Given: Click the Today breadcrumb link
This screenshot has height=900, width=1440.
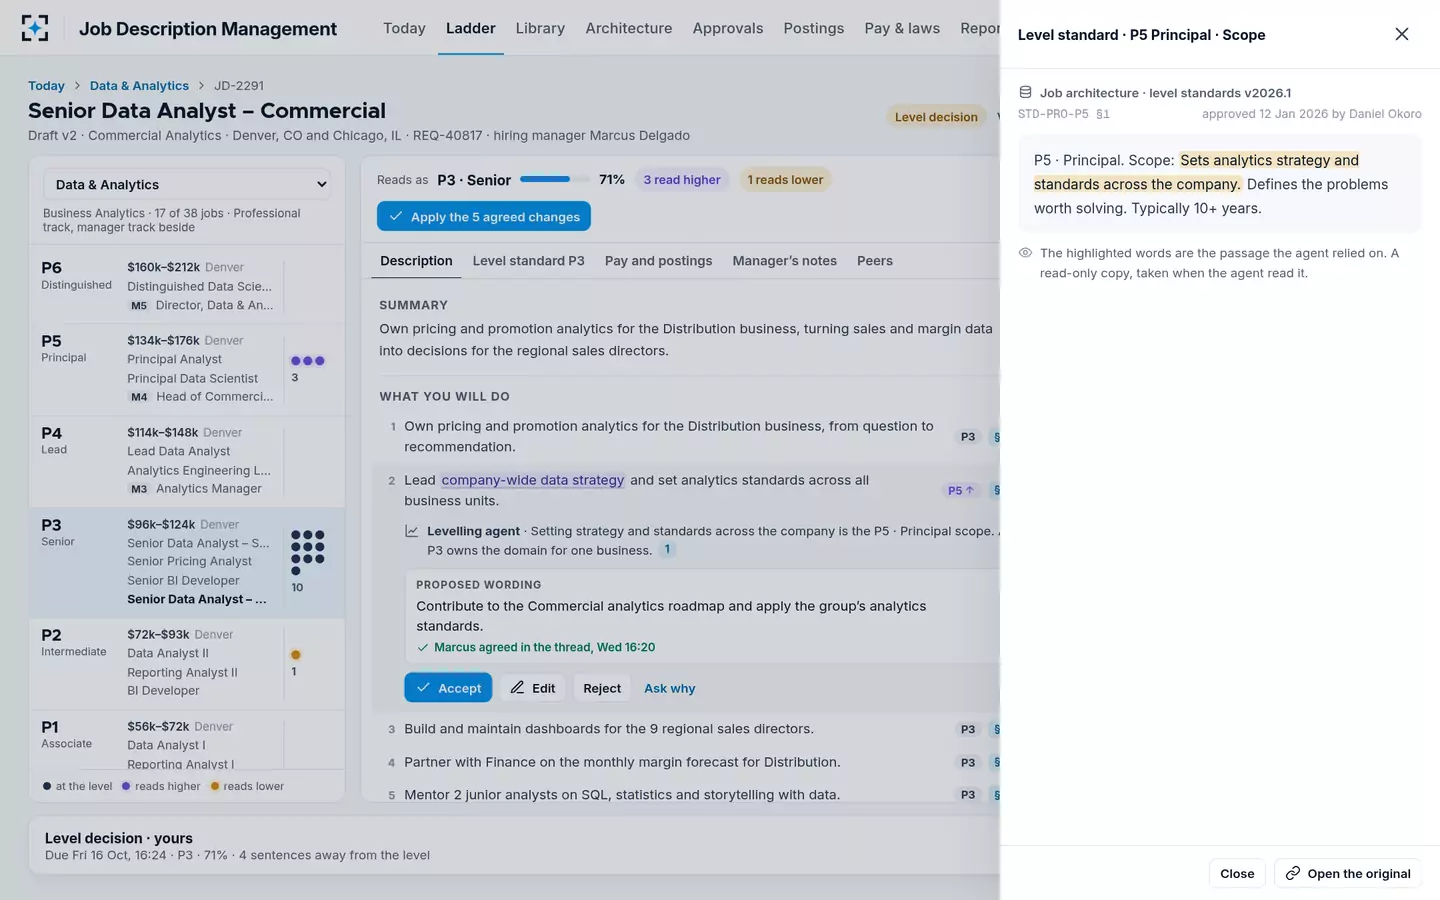Looking at the screenshot, I should (46, 86).
